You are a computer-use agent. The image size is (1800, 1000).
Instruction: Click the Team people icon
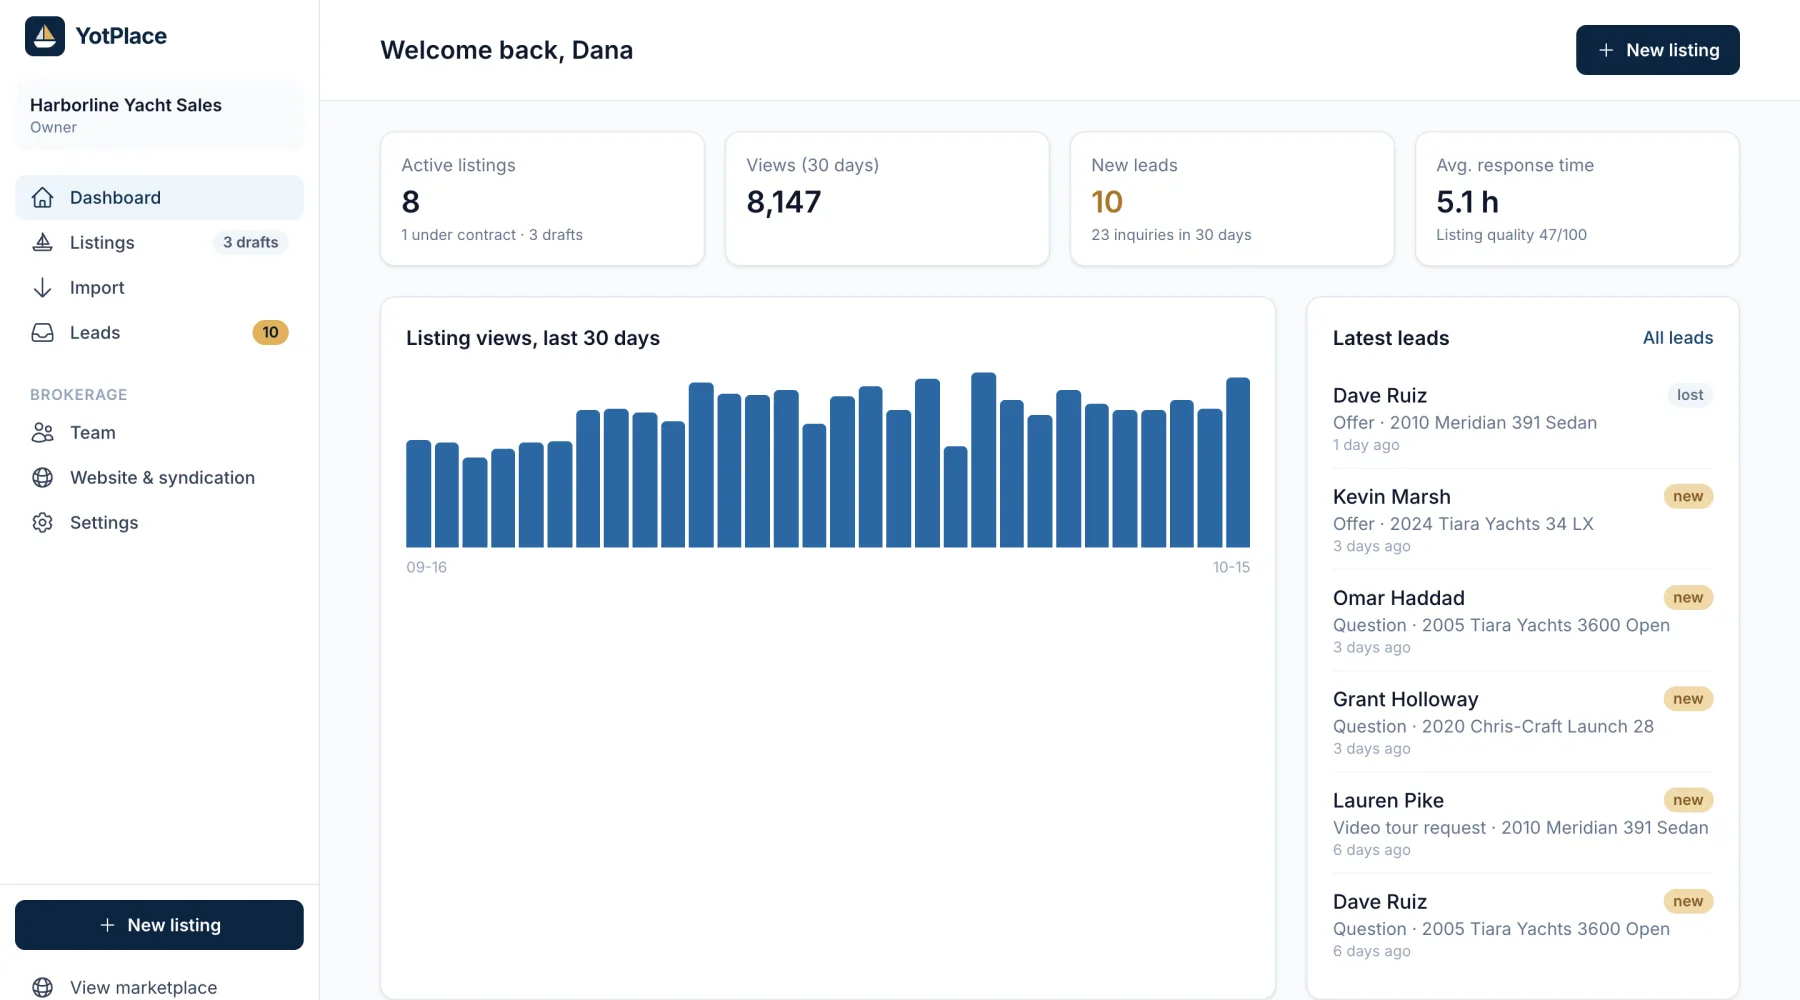coord(42,433)
